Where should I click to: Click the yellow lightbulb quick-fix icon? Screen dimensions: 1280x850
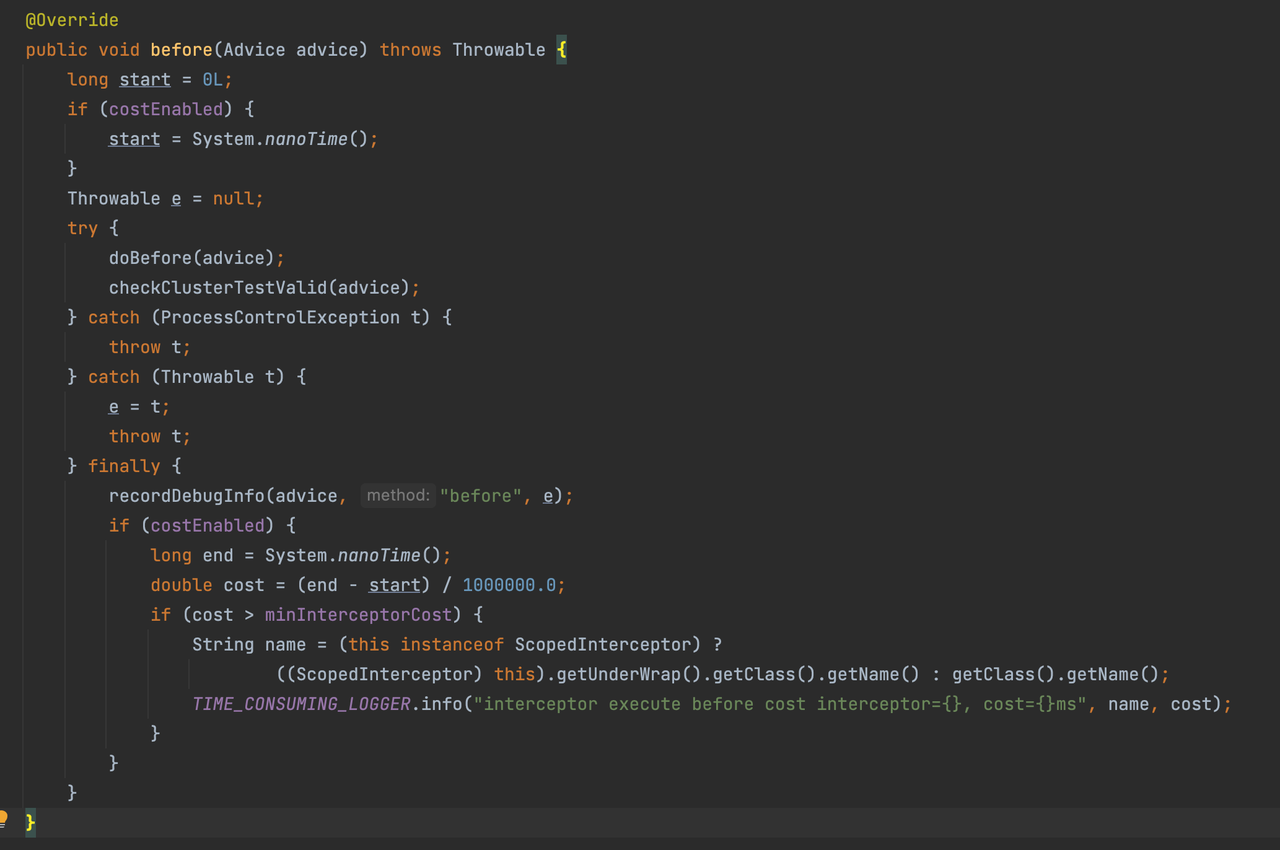click(x=3, y=819)
